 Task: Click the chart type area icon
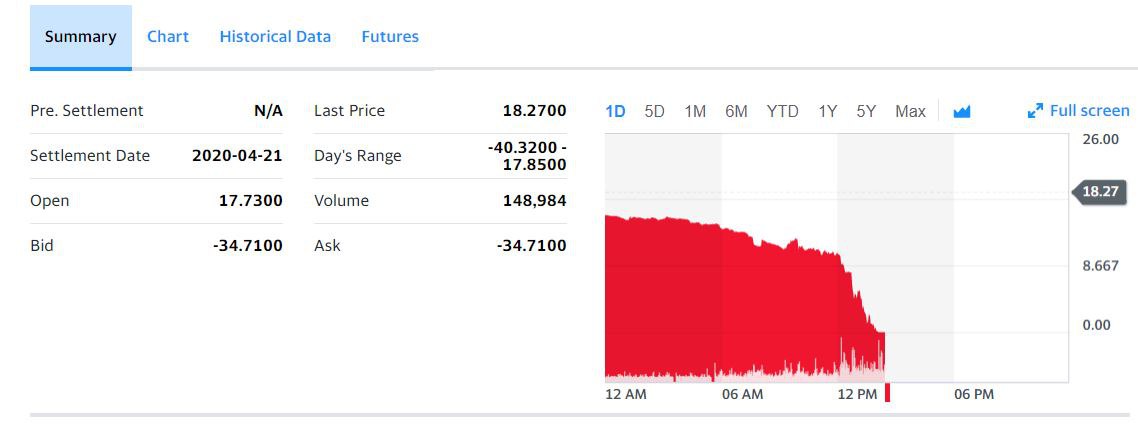pos(962,112)
